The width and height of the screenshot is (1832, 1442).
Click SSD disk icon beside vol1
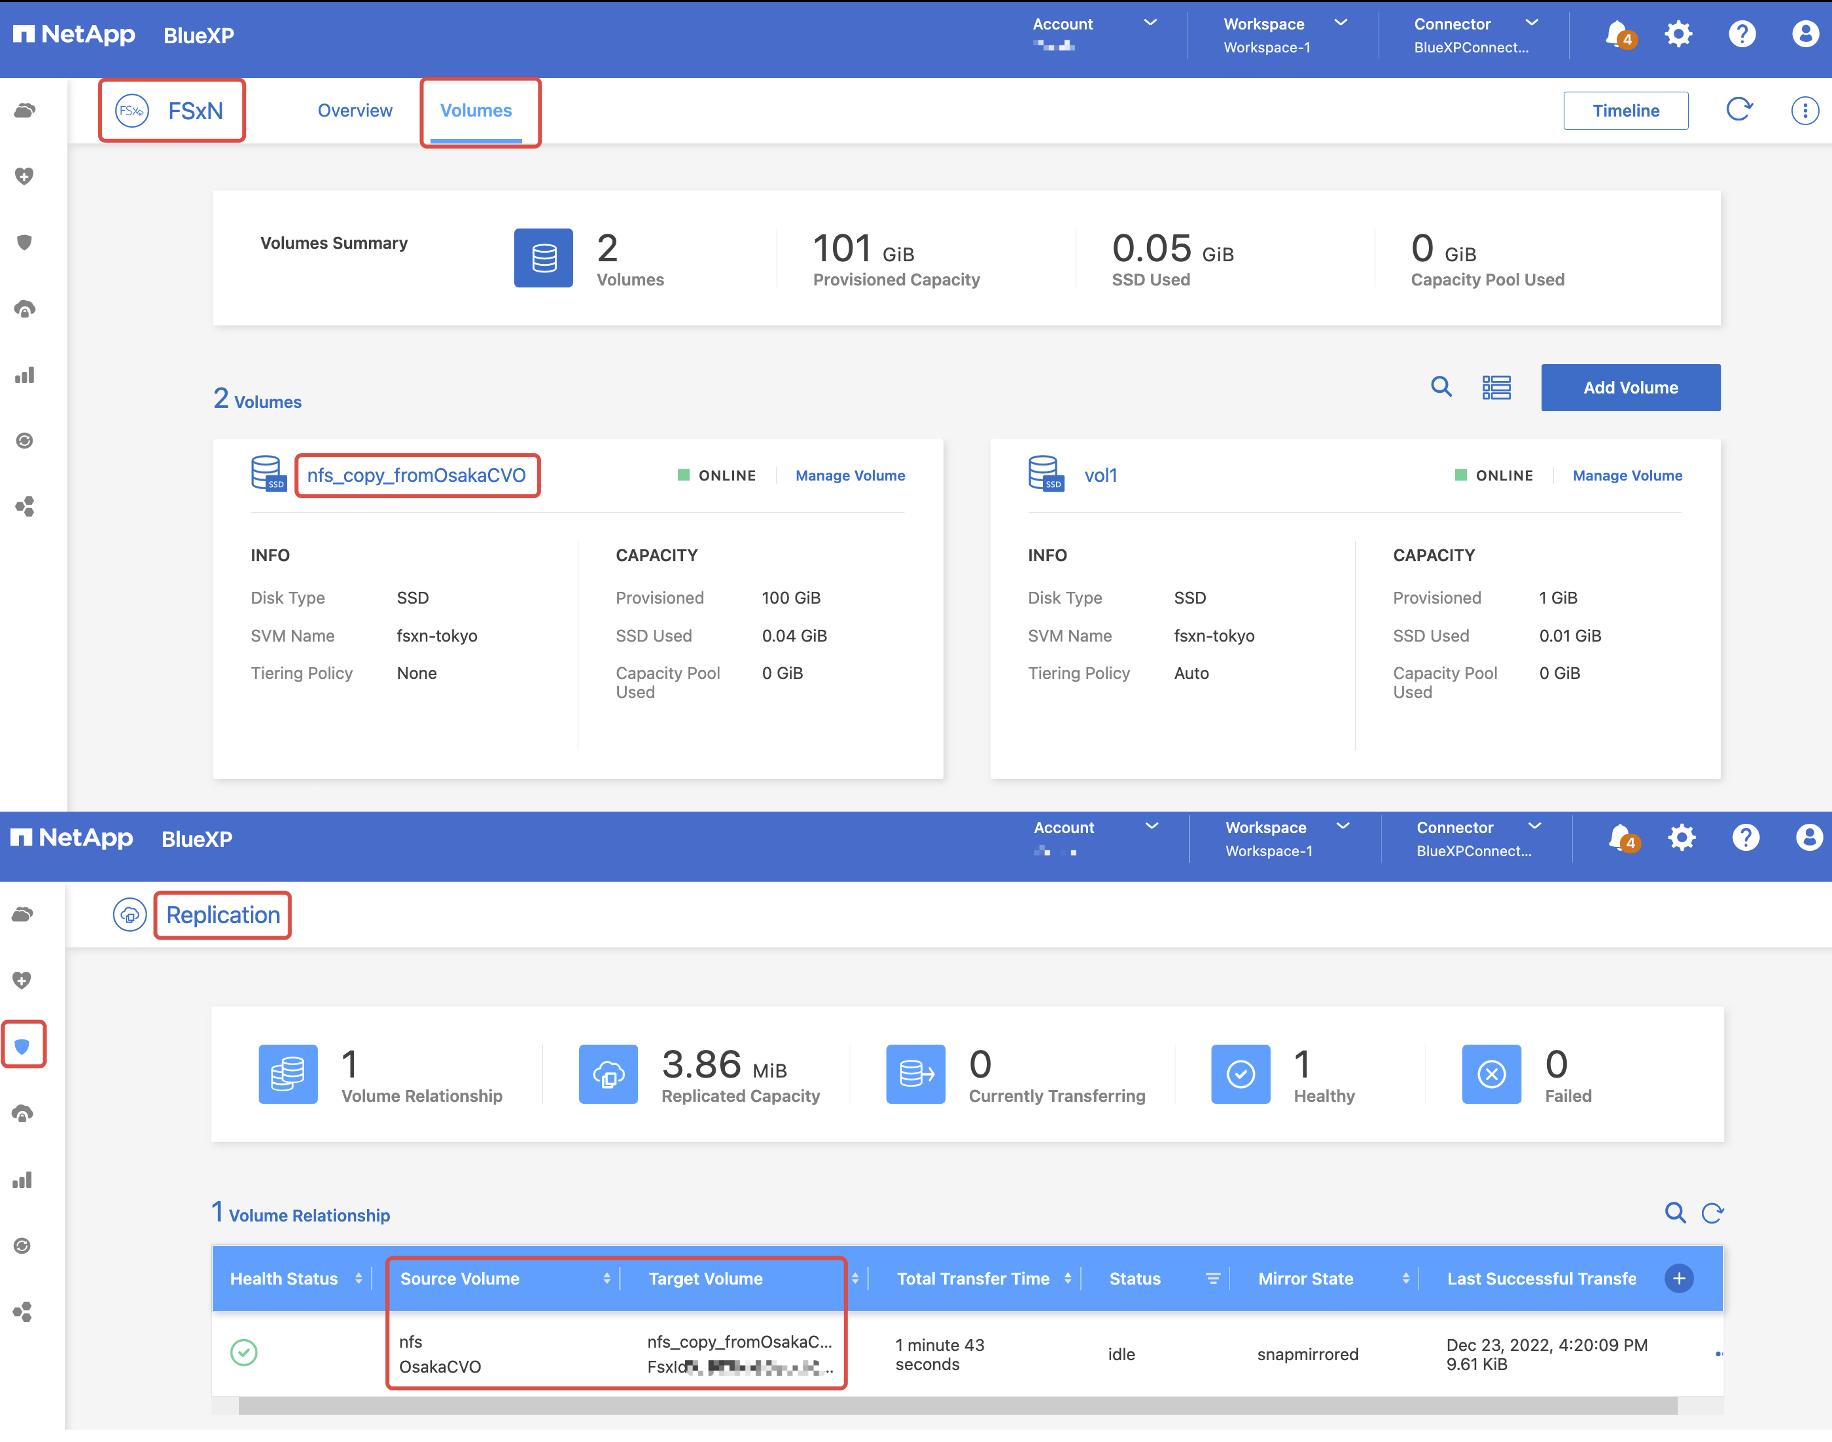[x=1046, y=474]
